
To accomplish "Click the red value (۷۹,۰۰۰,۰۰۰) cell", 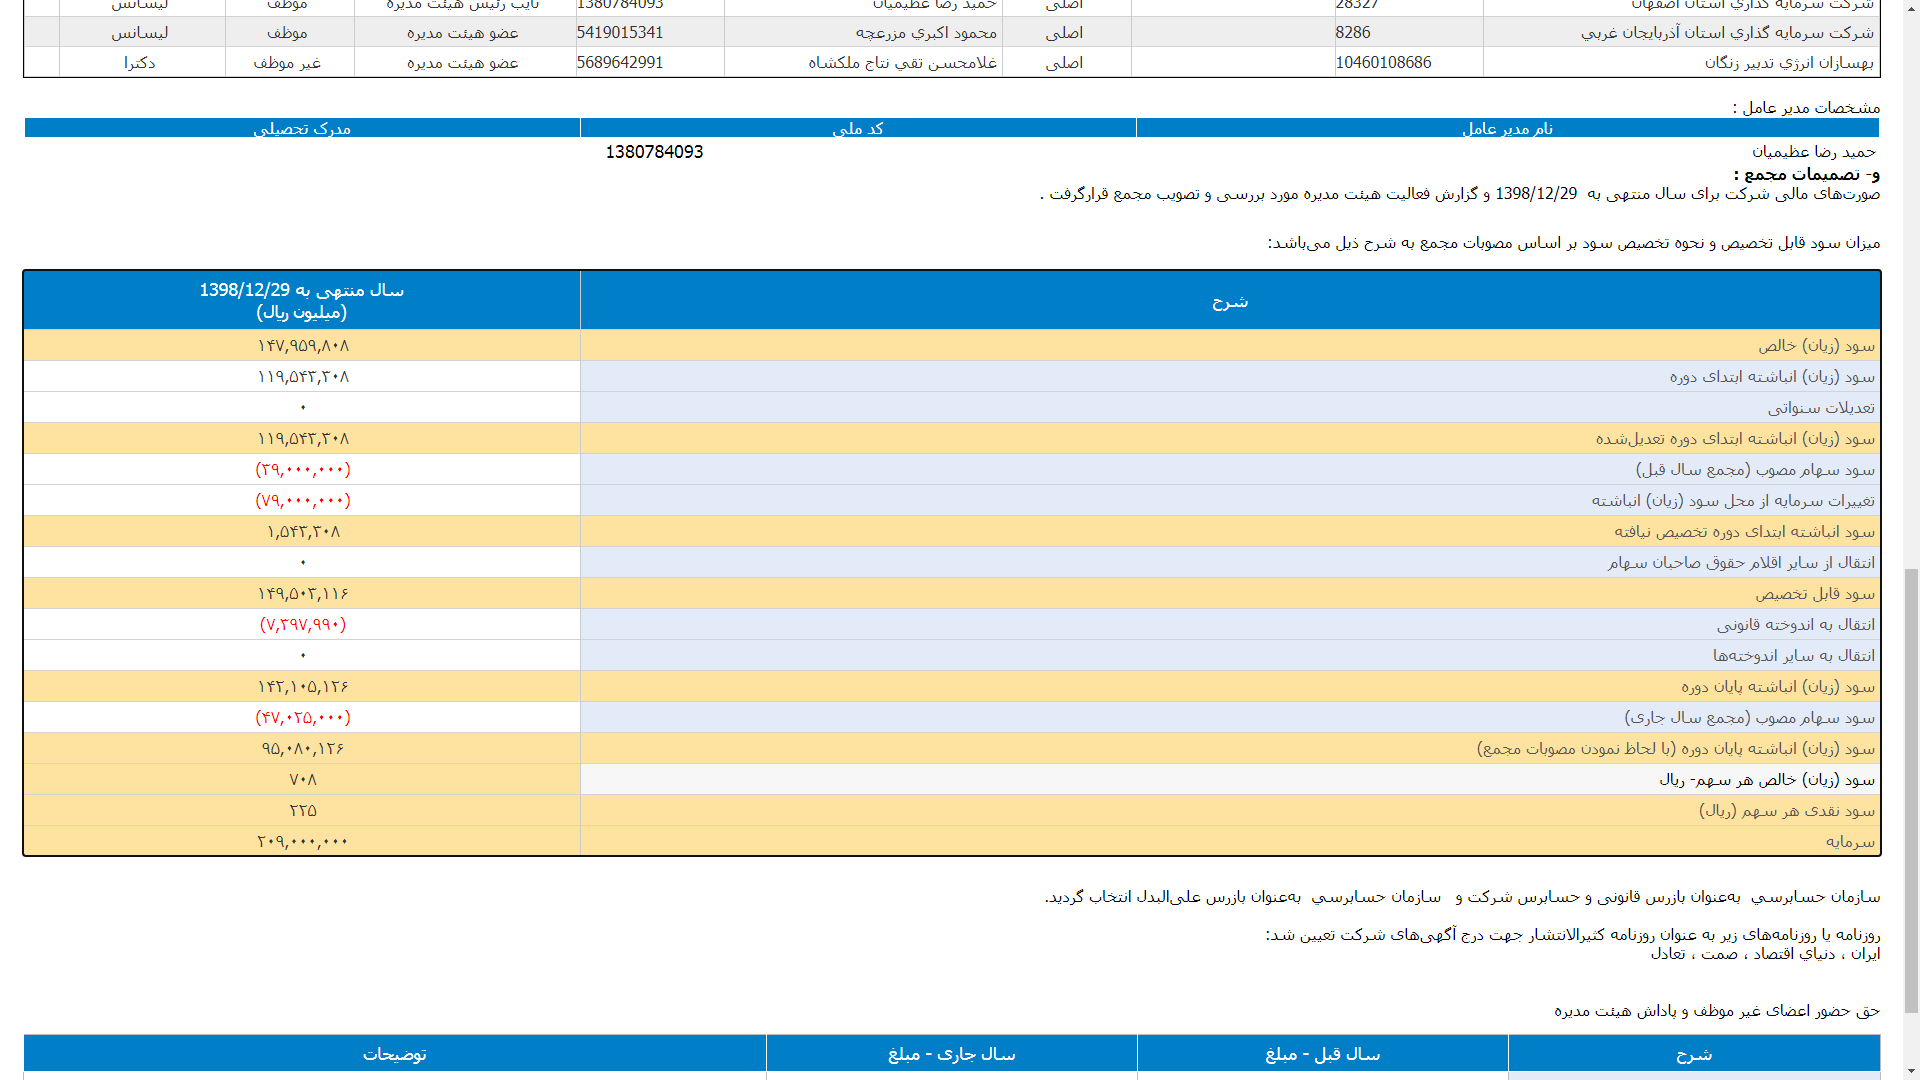I will 303,500.
